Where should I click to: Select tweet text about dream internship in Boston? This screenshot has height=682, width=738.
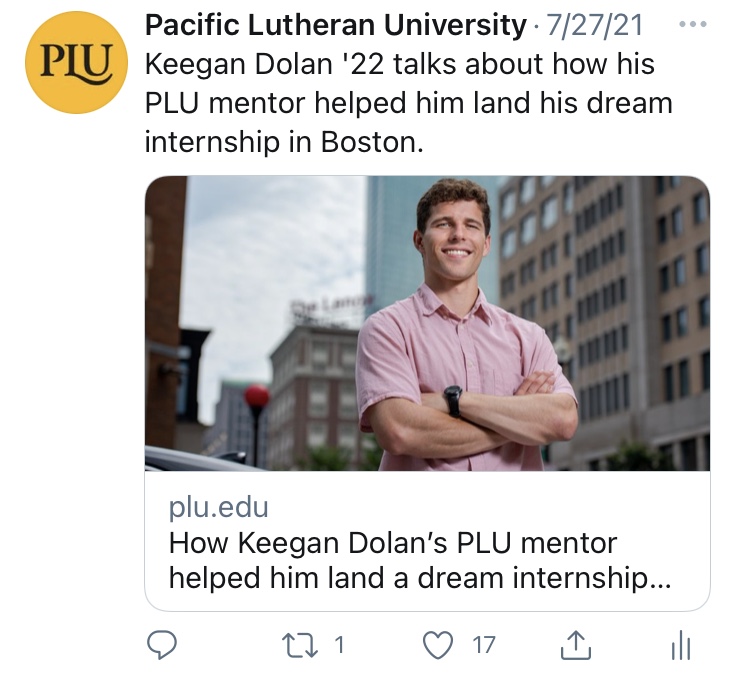click(409, 103)
